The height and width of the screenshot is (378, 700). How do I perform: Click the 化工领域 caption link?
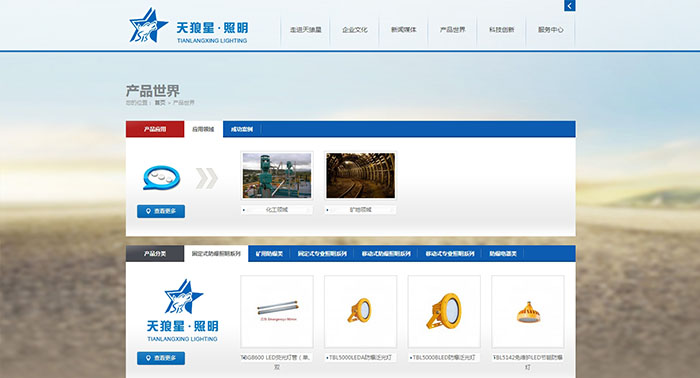point(277,209)
